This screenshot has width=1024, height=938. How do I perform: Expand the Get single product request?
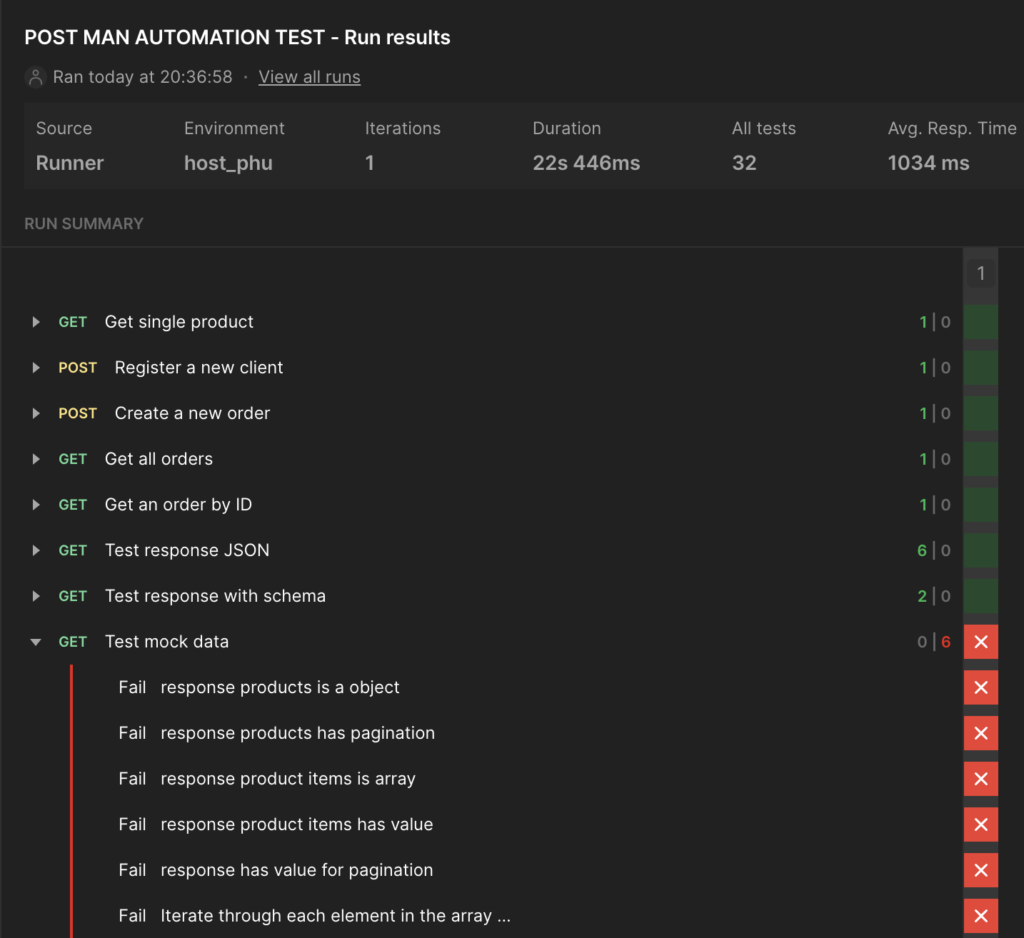point(36,321)
